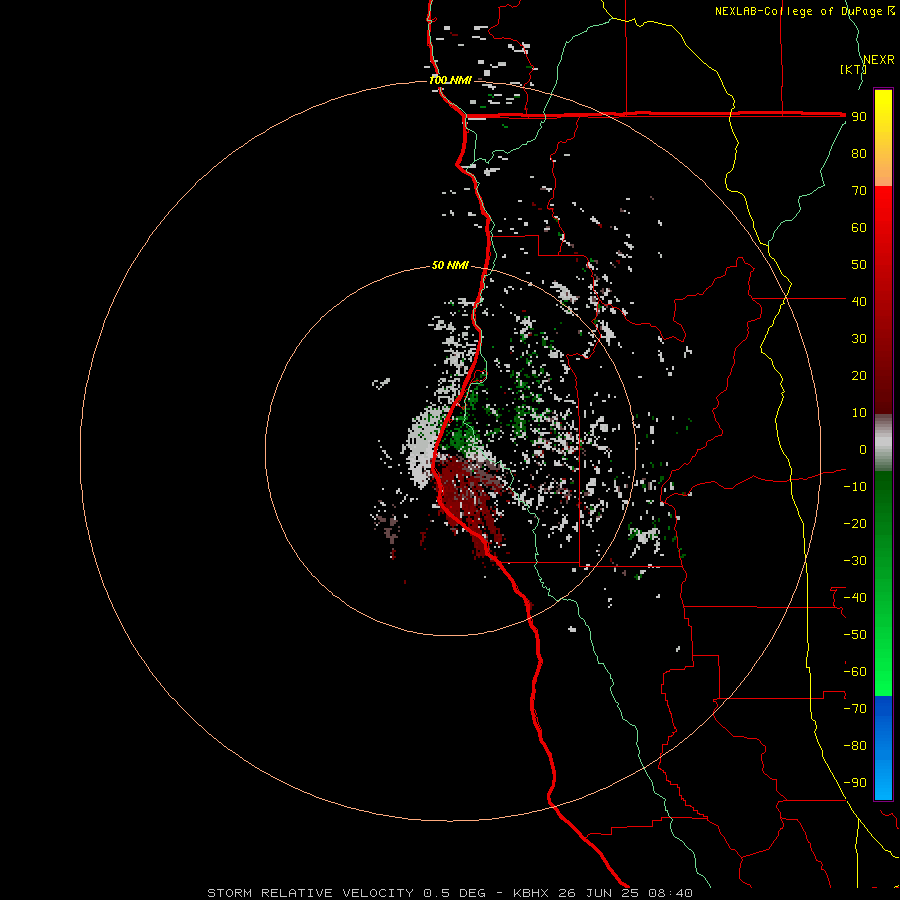The height and width of the screenshot is (900, 900).
Task: Click the 90 value on velocity scale
Action: 859,117
